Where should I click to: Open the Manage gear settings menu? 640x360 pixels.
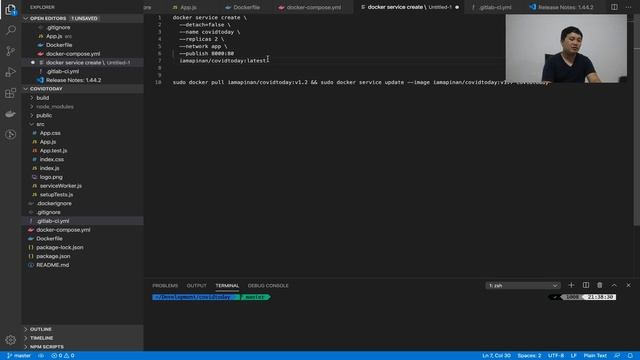click(11, 340)
